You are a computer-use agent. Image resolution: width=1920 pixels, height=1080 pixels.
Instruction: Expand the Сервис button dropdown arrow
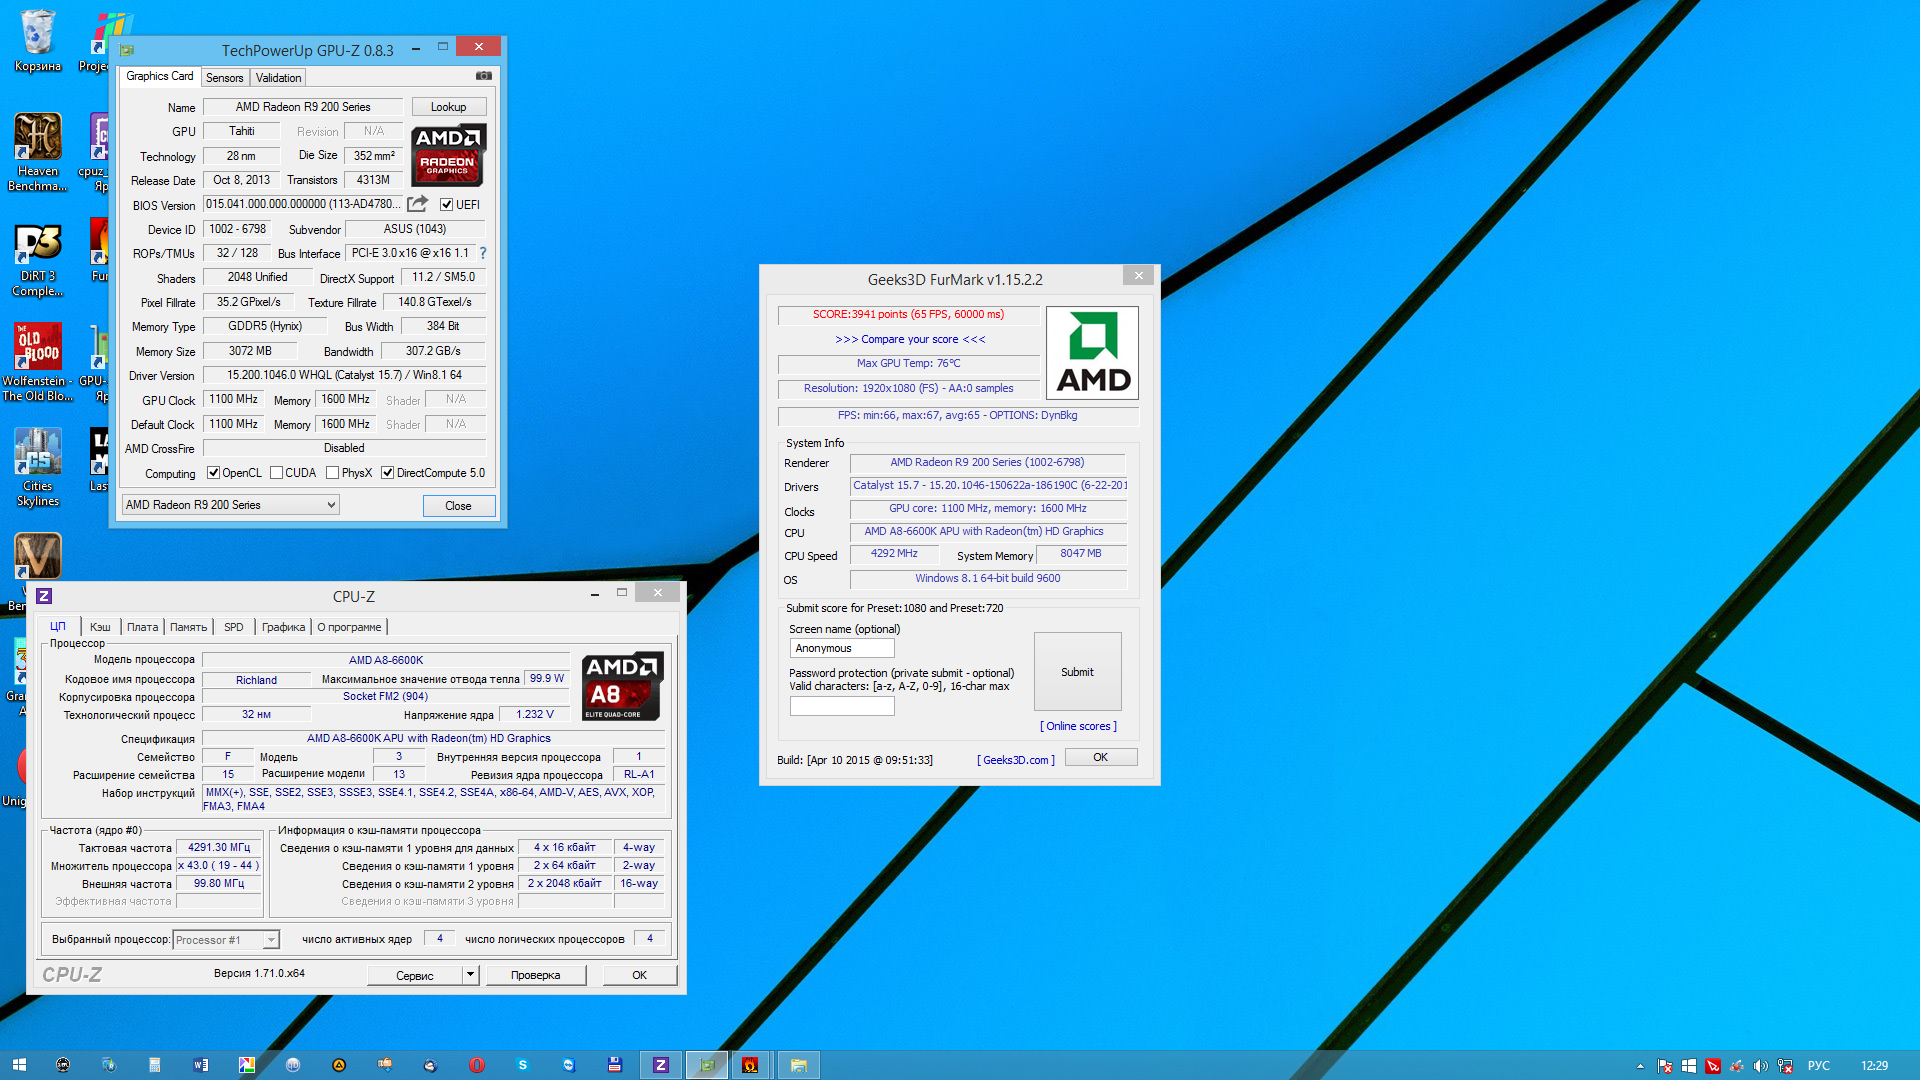(x=470, y=975)
